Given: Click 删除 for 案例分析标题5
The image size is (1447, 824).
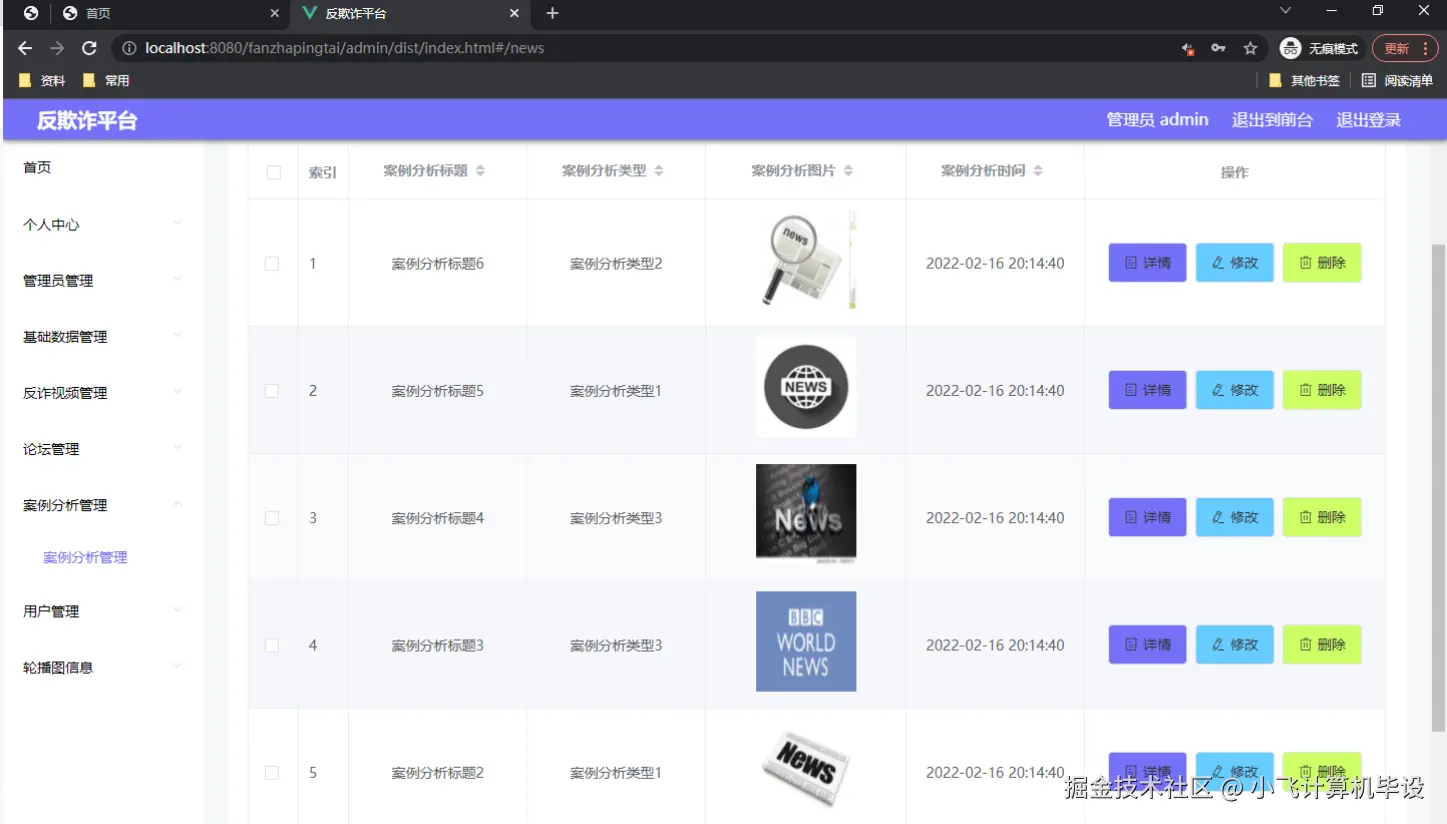Looking at the screenshot, I should pos(1322,390).
